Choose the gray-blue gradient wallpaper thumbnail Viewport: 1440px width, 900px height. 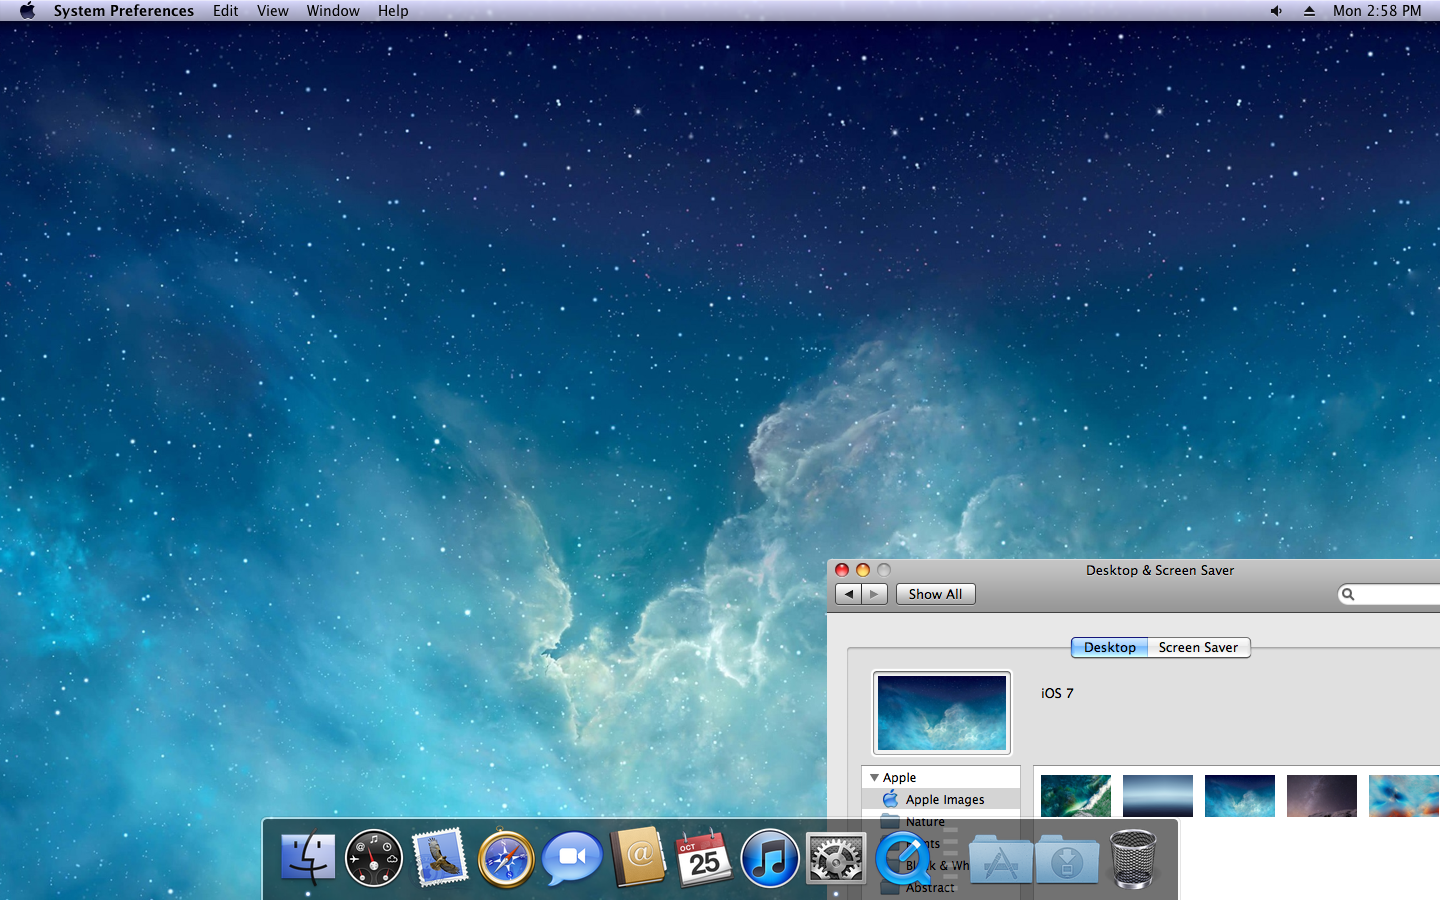pos(1158,796)
